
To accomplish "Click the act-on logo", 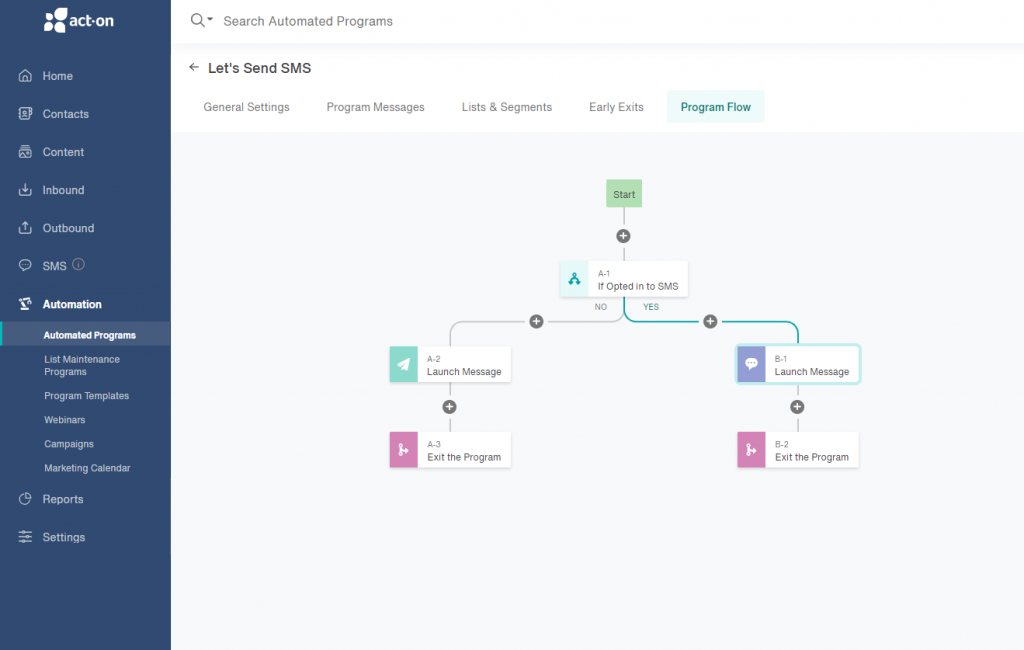I will (x=78, y=19).
